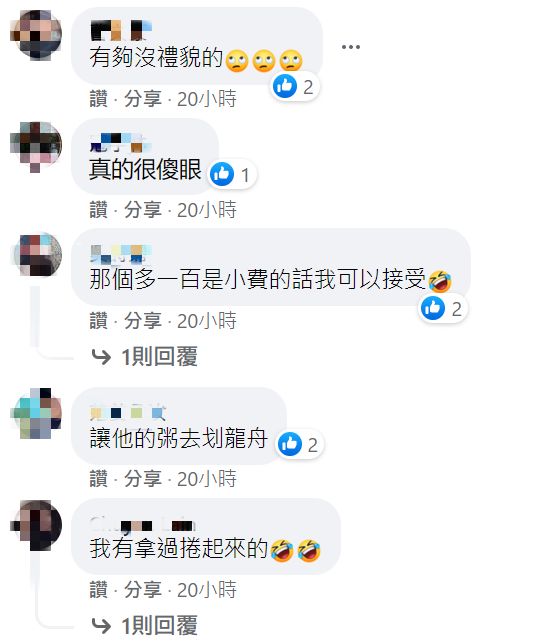Click the like reaction icon on 划龍舟 comment
Screen dimensions: 546x643
point(290,444)
